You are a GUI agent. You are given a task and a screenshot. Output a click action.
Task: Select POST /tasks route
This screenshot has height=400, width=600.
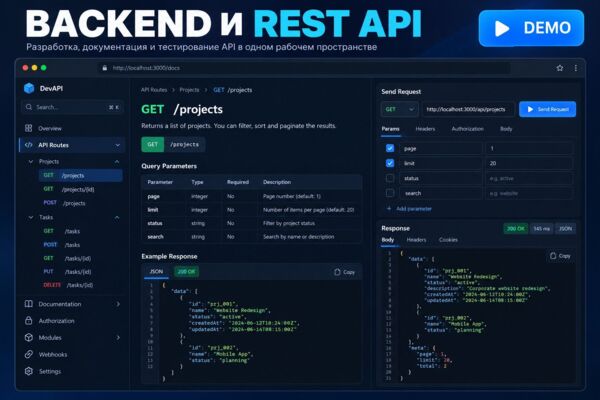62,245
